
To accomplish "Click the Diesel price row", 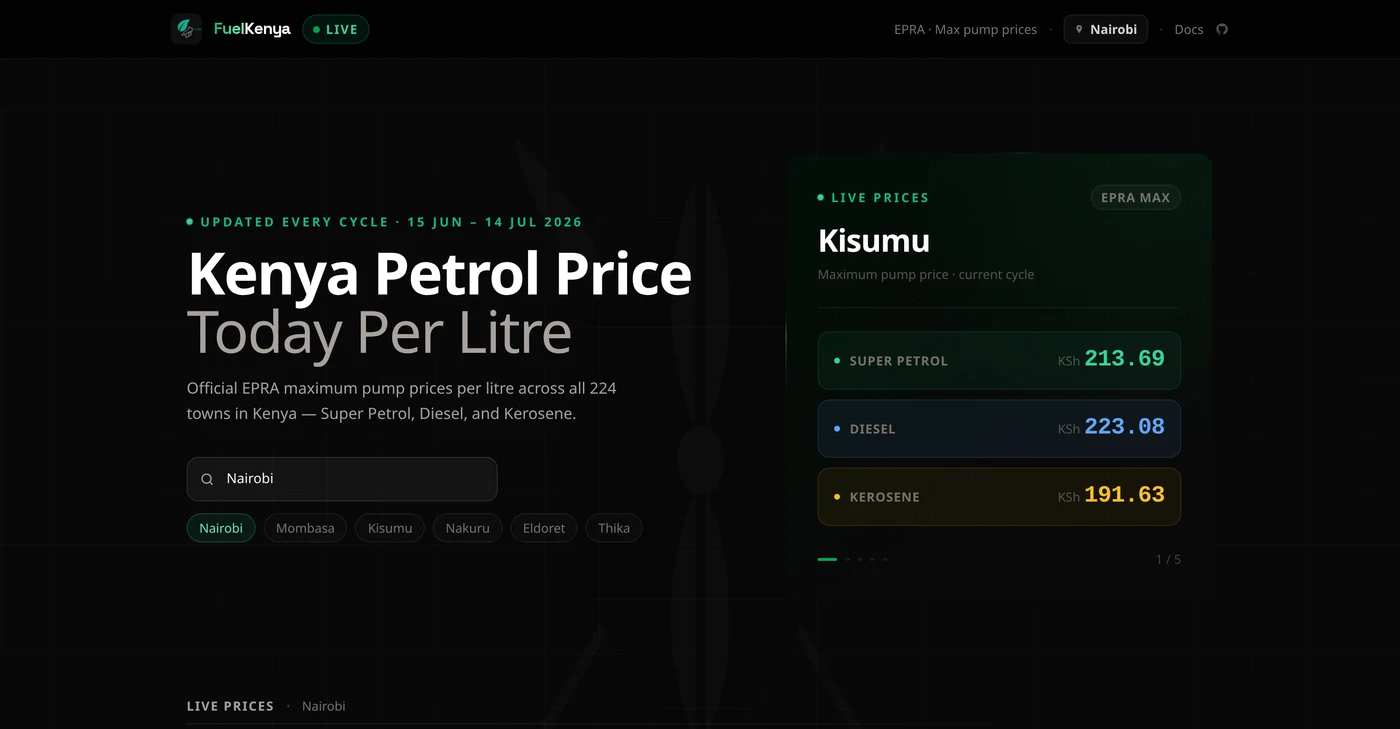I will tap(999, 428).
